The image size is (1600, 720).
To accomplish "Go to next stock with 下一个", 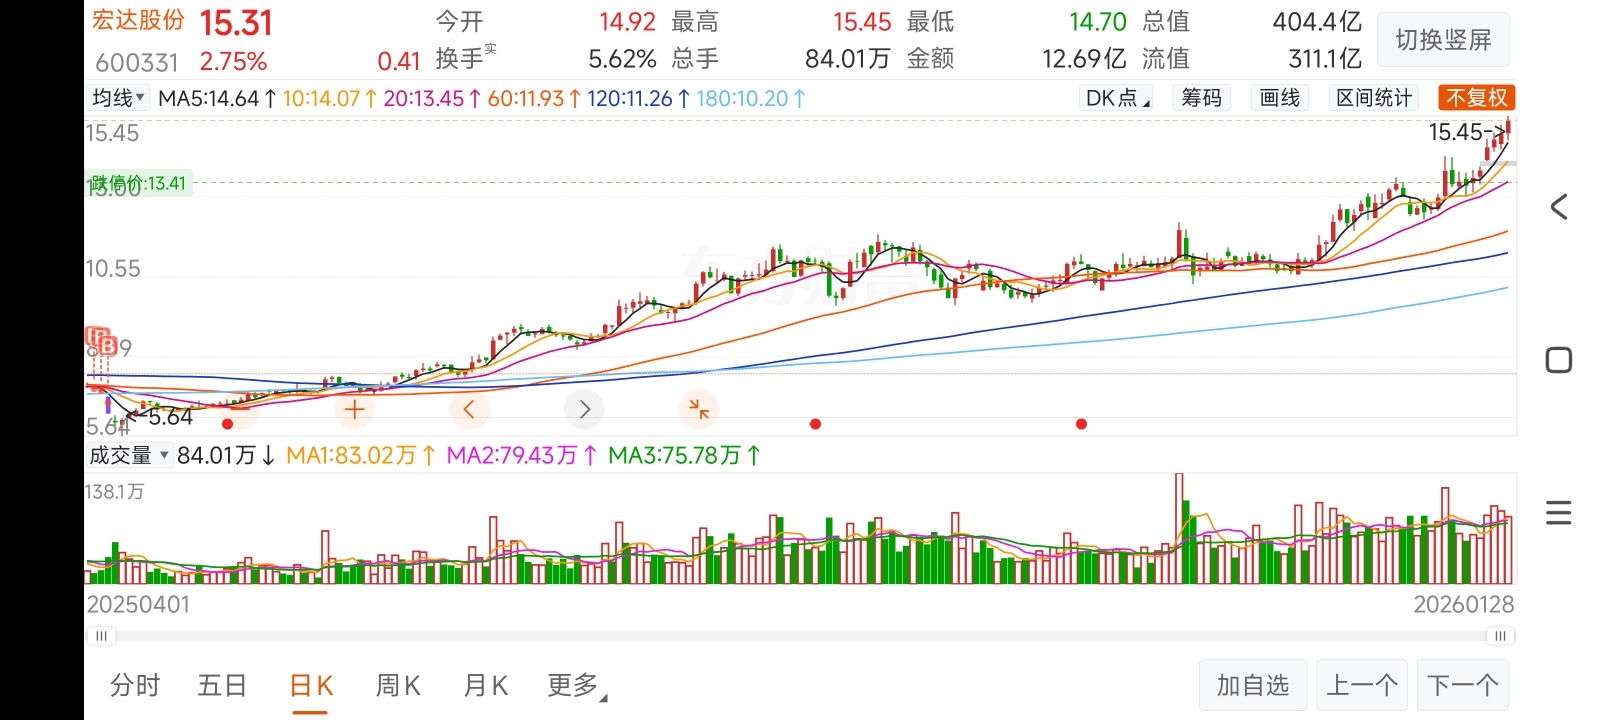I will pos(1463,685).
